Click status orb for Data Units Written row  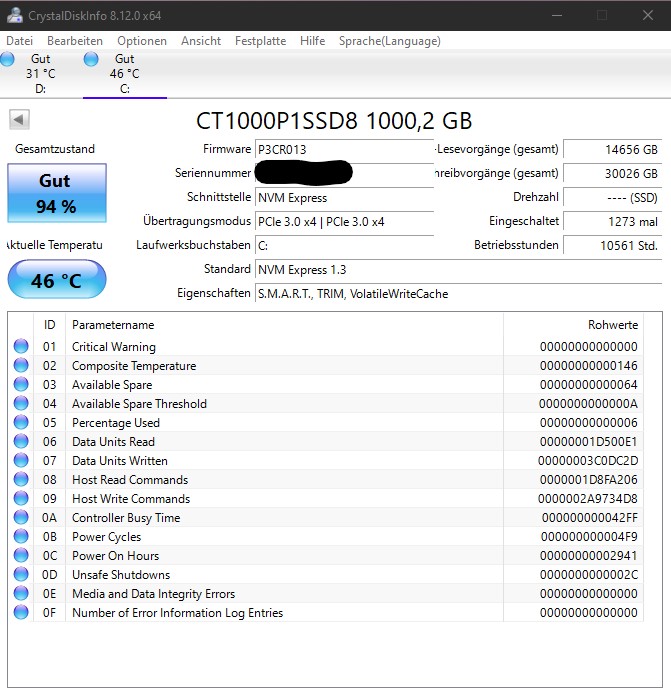tap(21, 460)
